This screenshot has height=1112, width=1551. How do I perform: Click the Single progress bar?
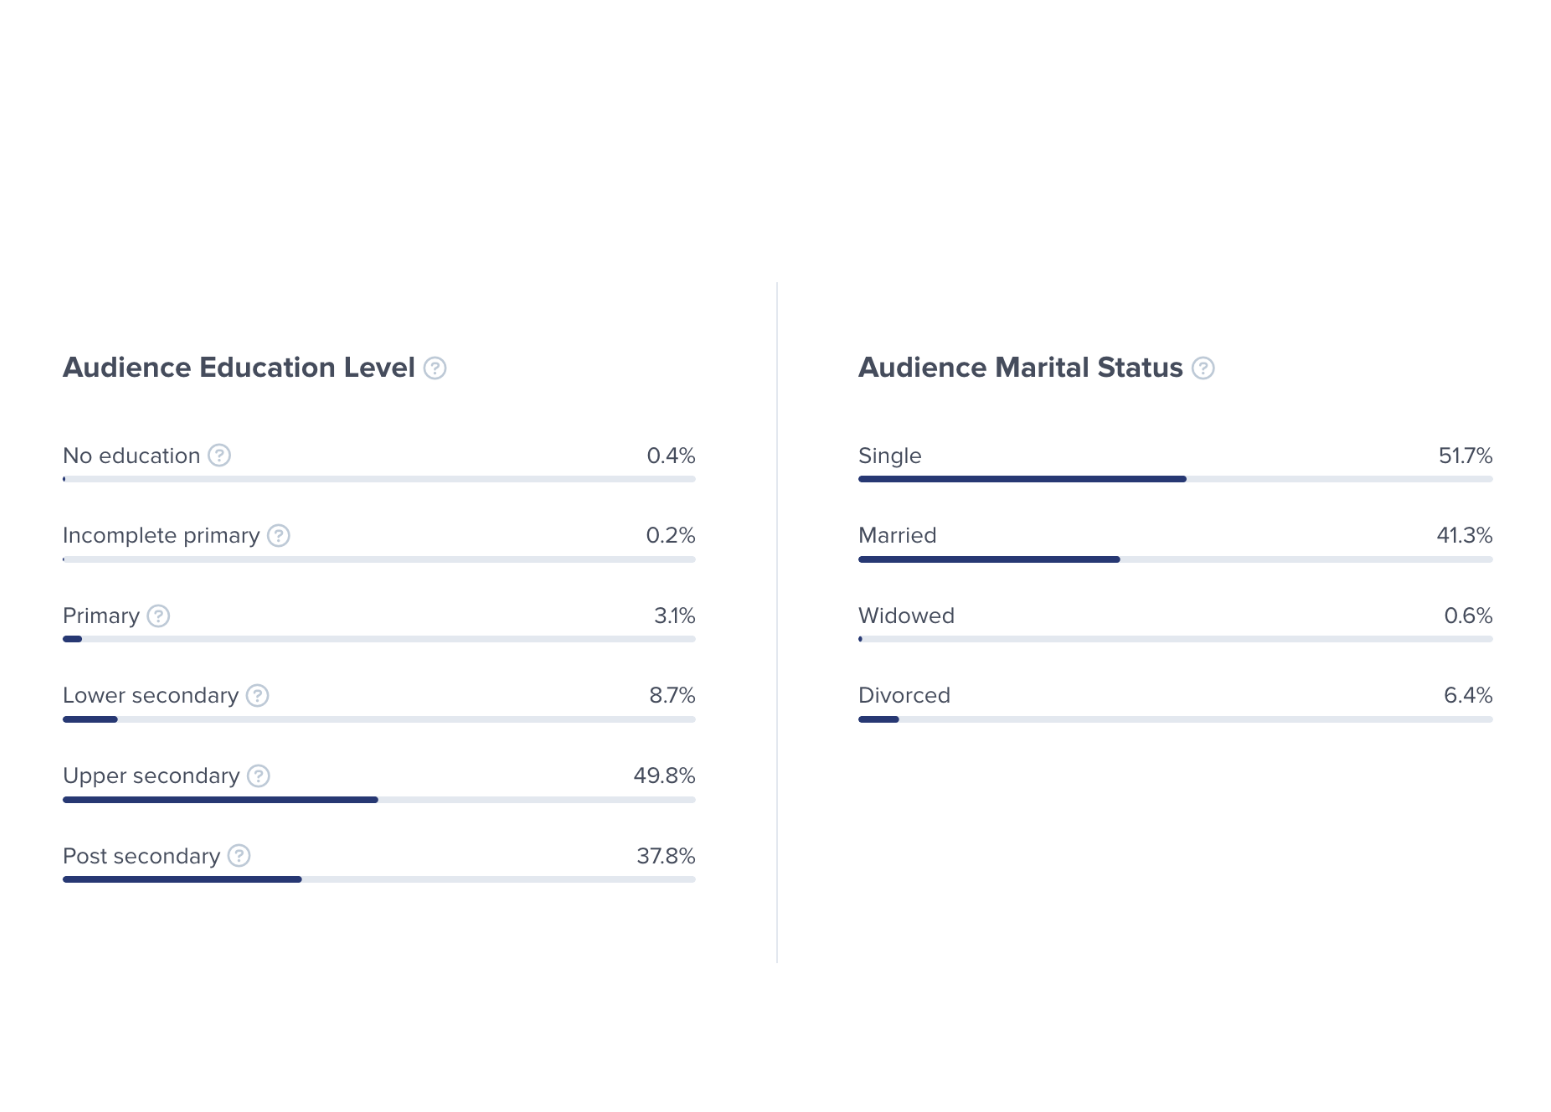(x=1174, y=479)
